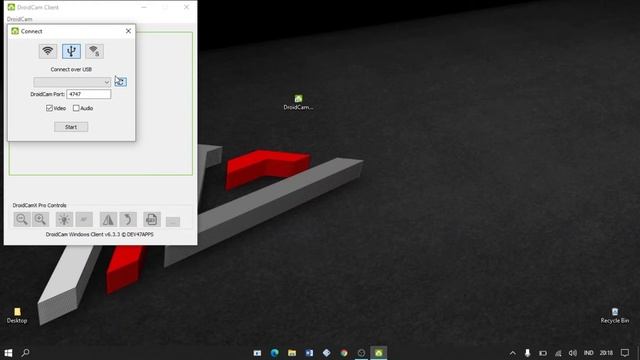The image size is (640, 360).
Task: Open File Explorer from the taskbar
Action: pyautogui.click(x=292, y=353)
